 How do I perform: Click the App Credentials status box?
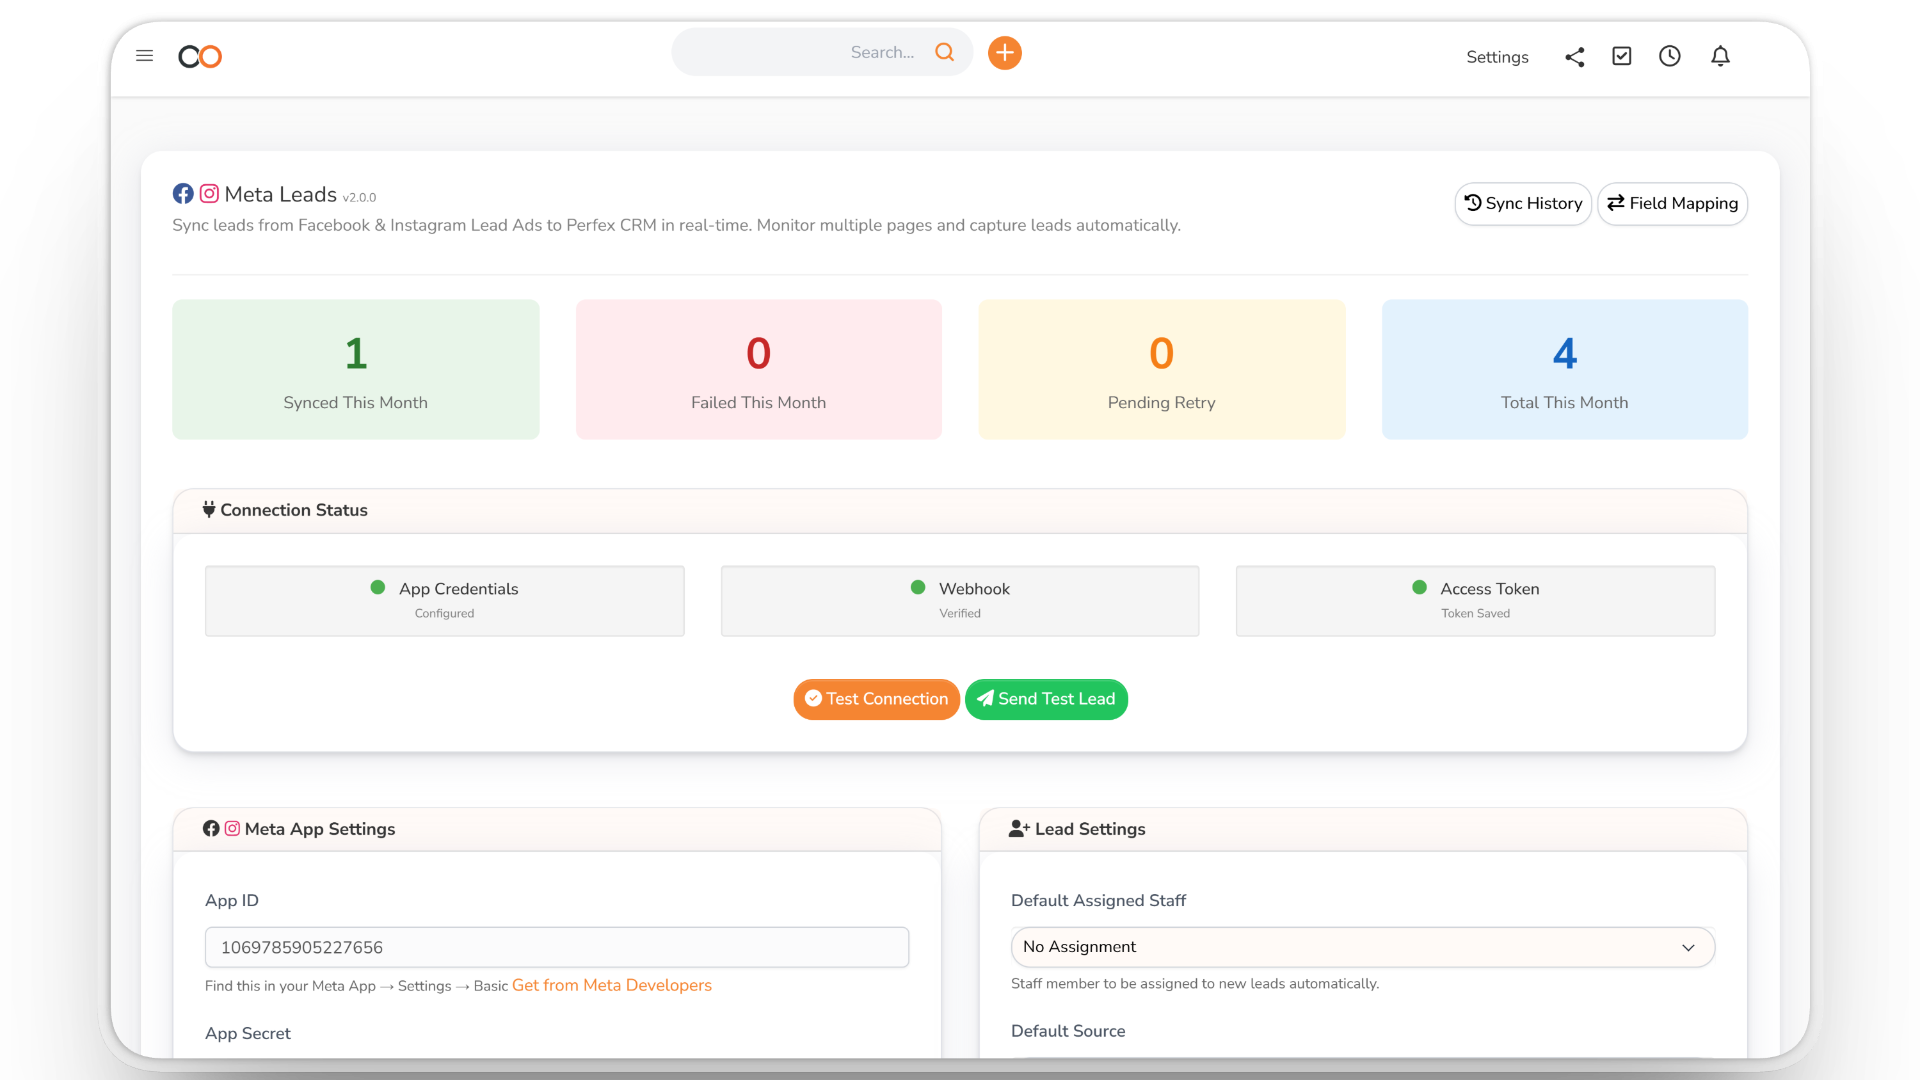click(x=444, y=600)
